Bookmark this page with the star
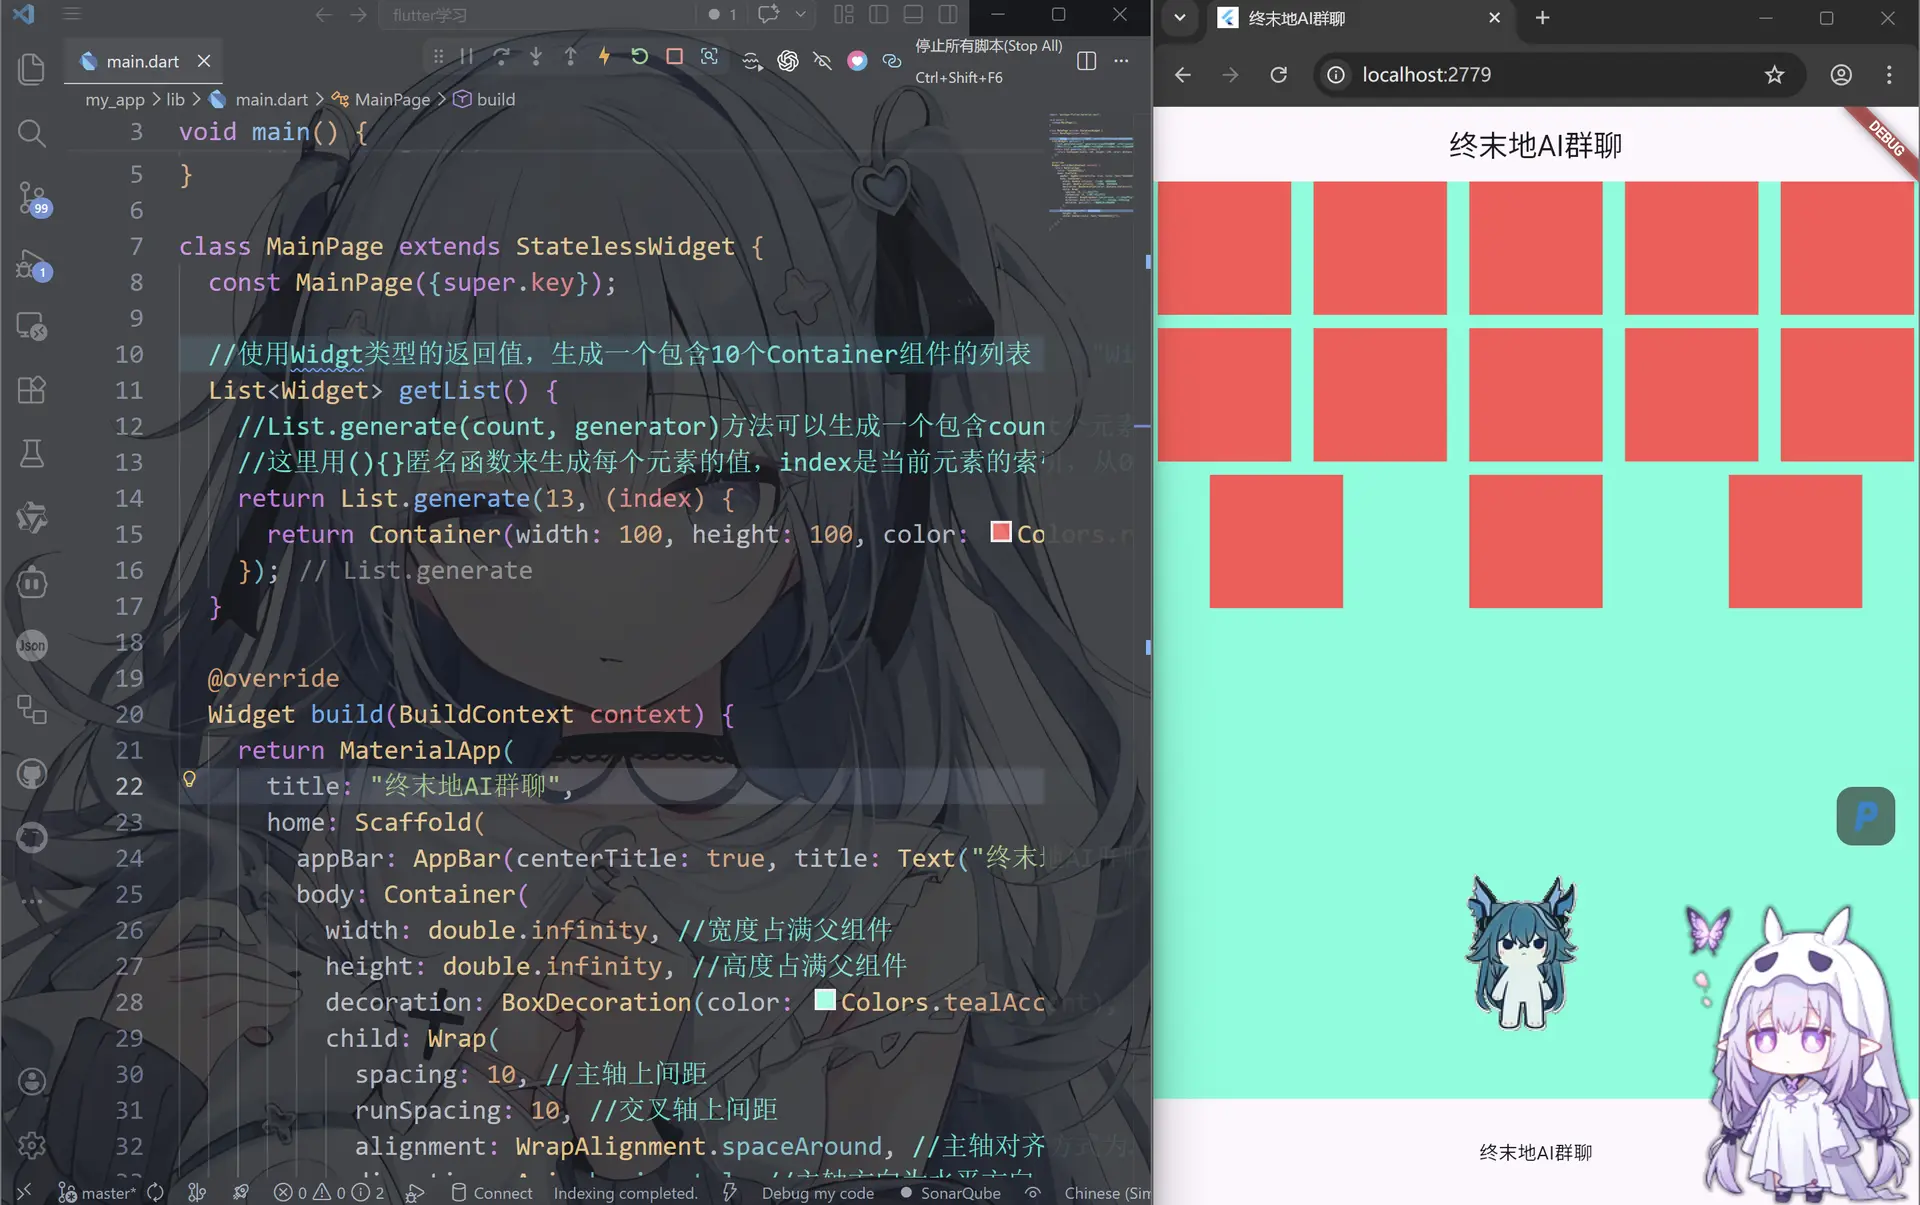The image size is (1920, 1205). (1774, 75)
